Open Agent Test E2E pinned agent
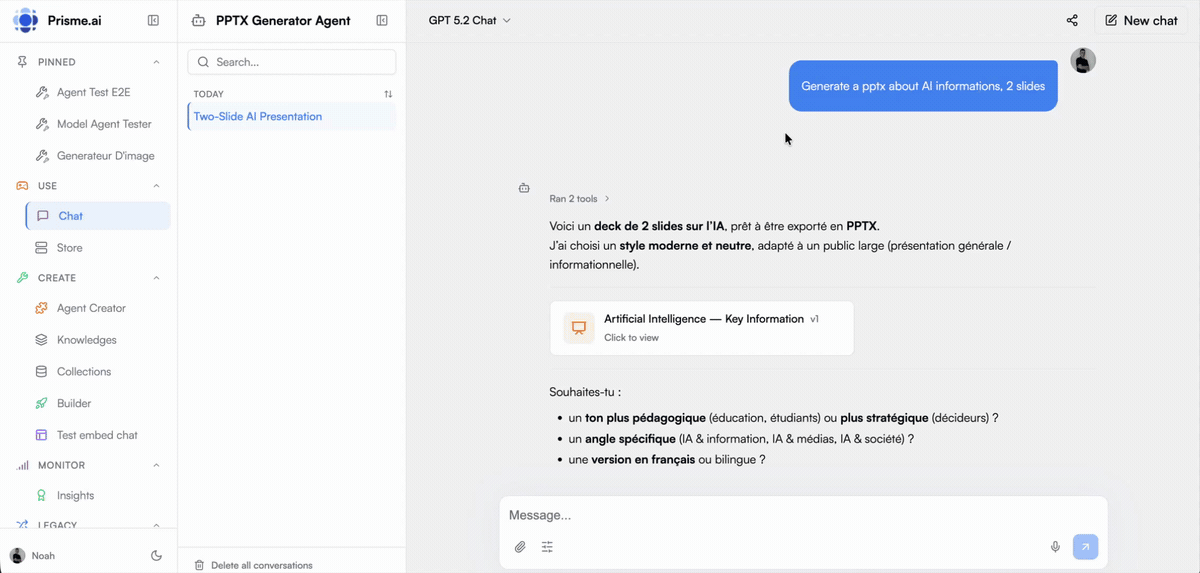 (93, 92)
